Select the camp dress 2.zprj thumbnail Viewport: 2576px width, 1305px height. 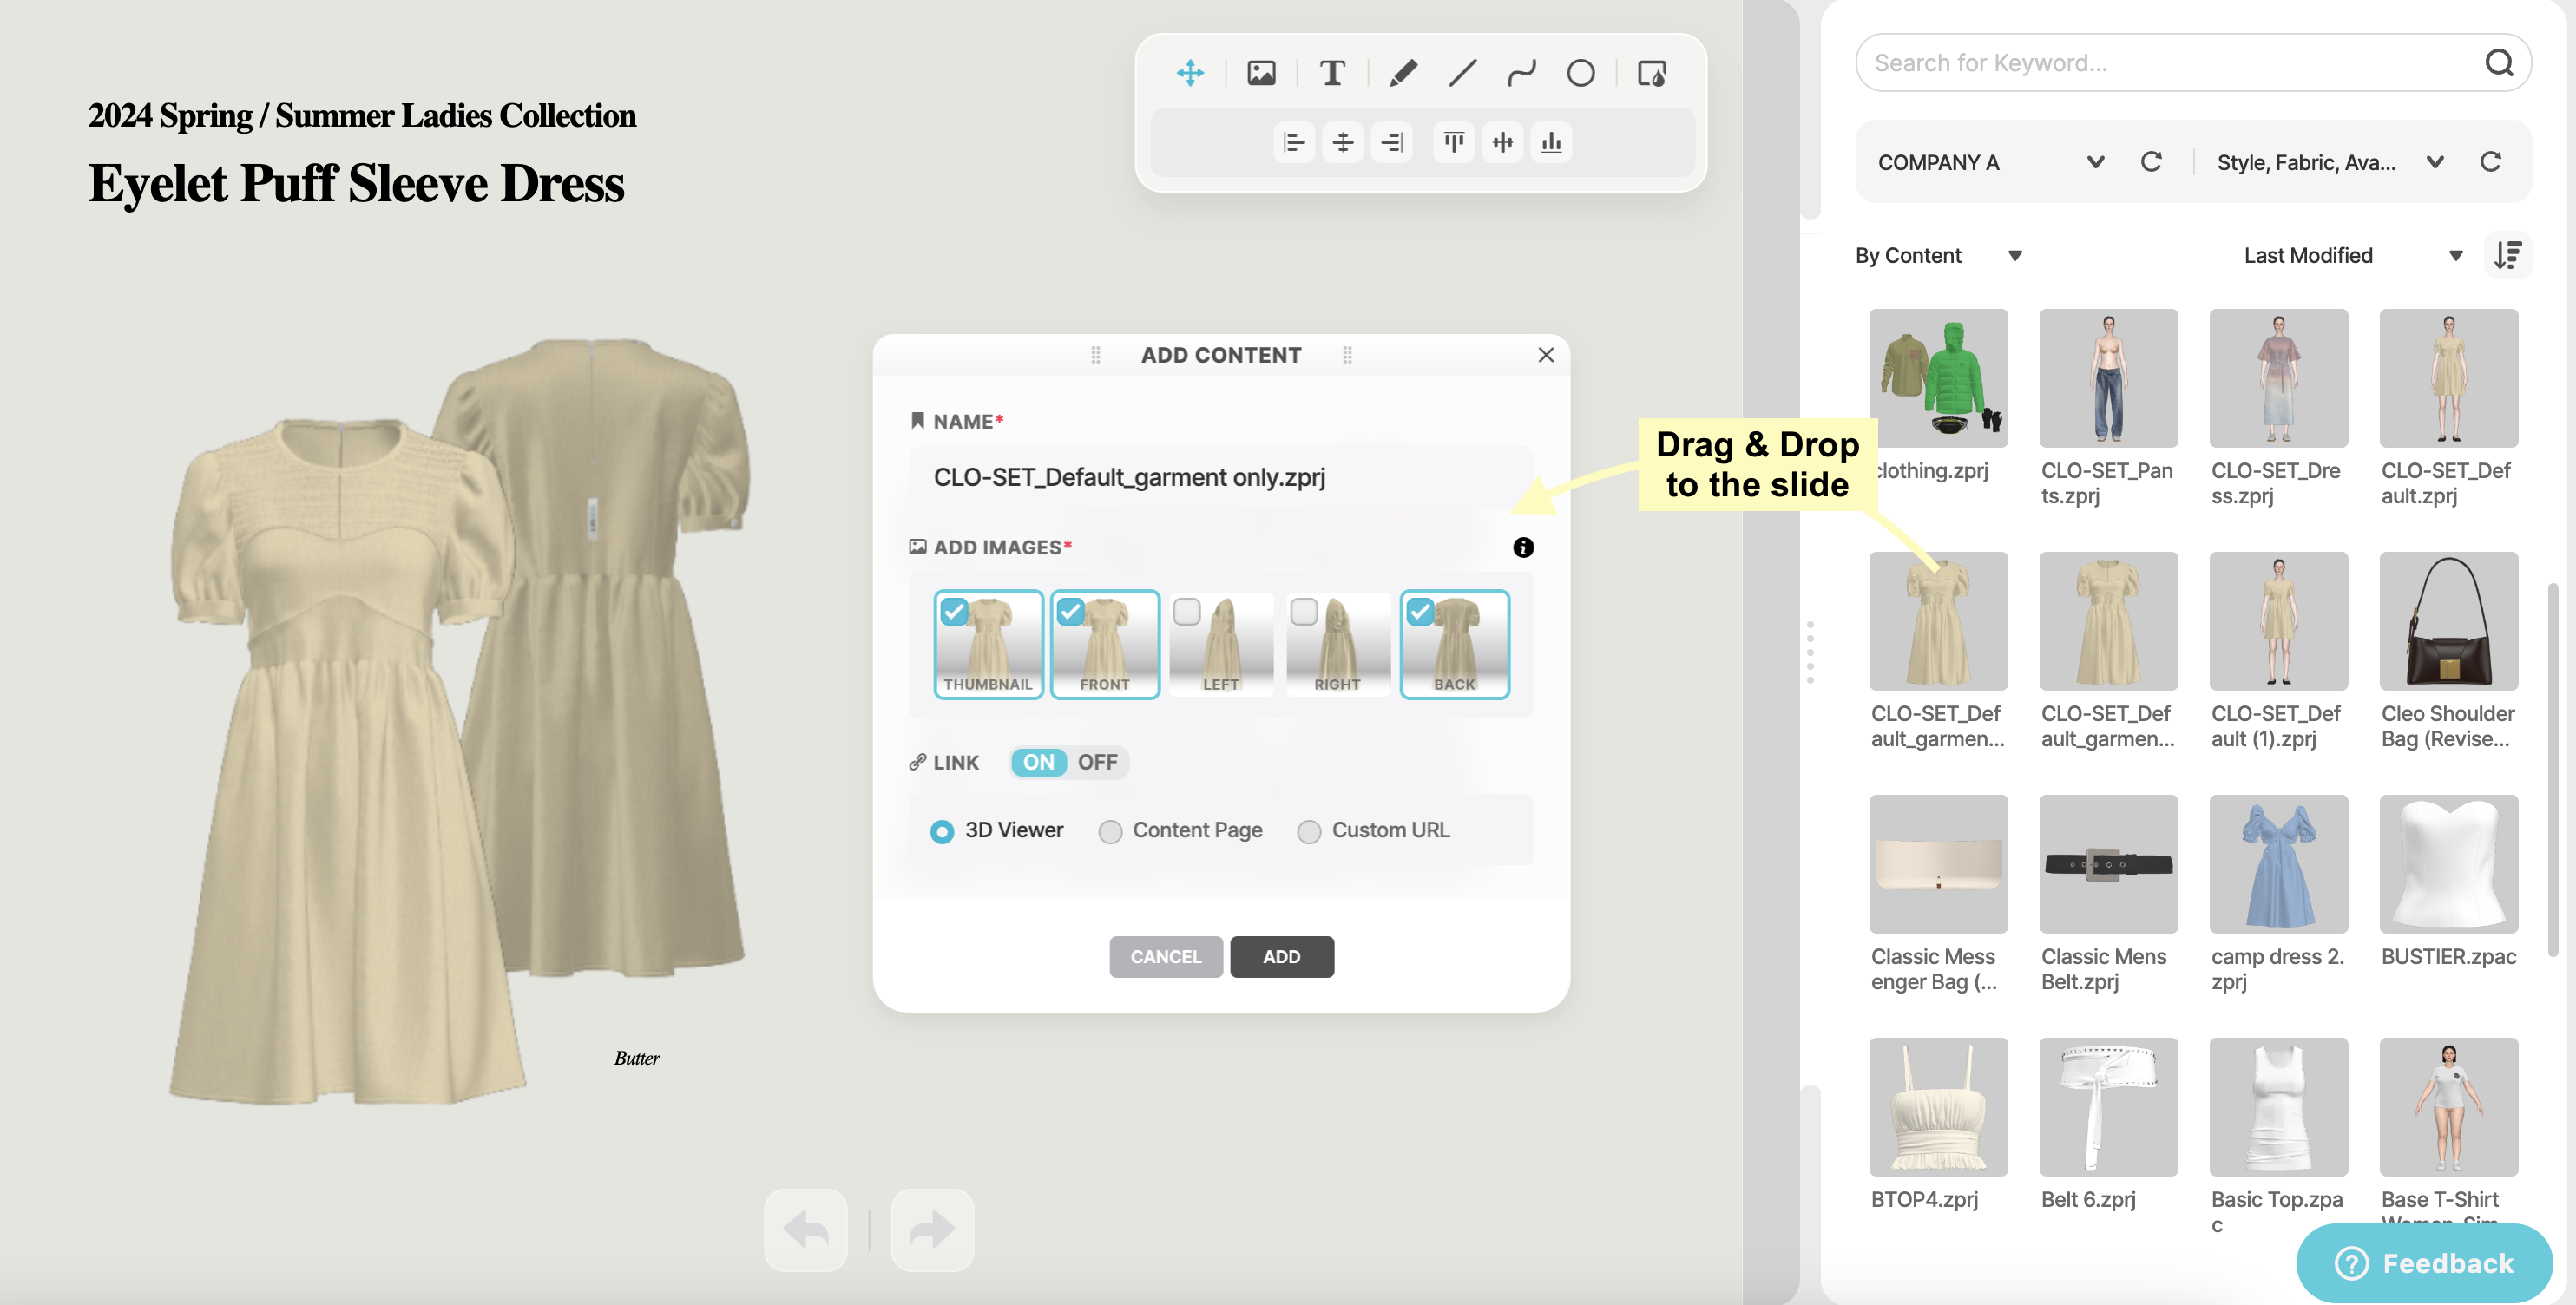[2278, 864]
